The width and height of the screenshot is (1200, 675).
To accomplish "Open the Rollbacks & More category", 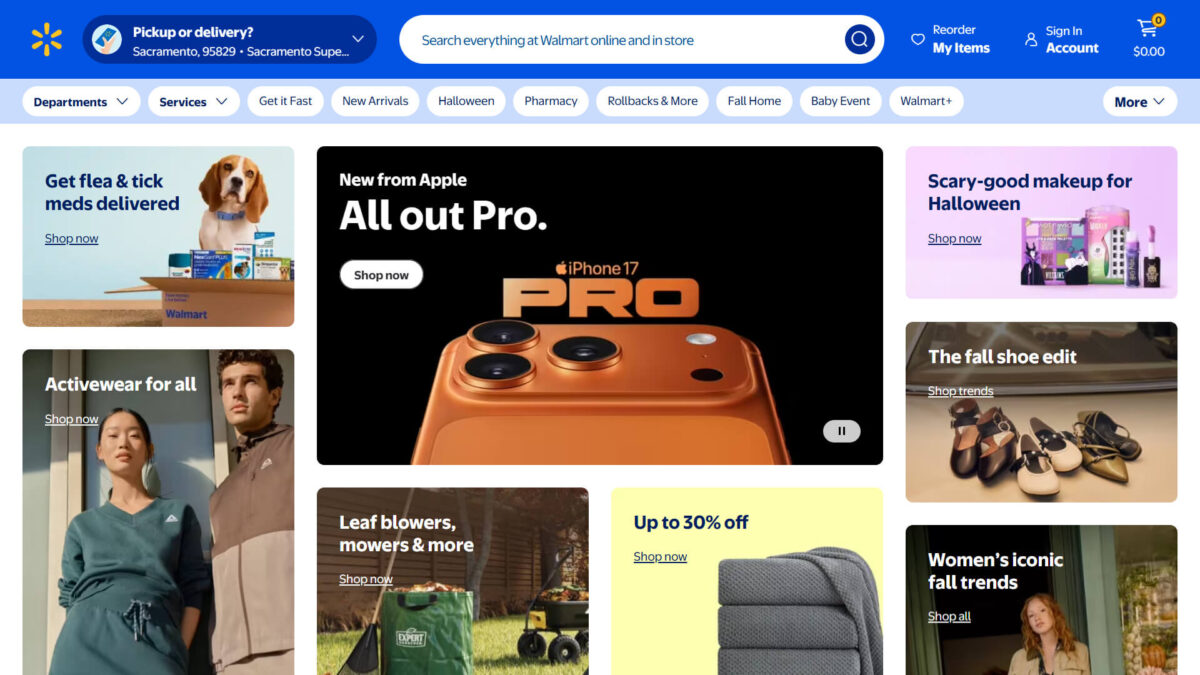I will point(652,101).
